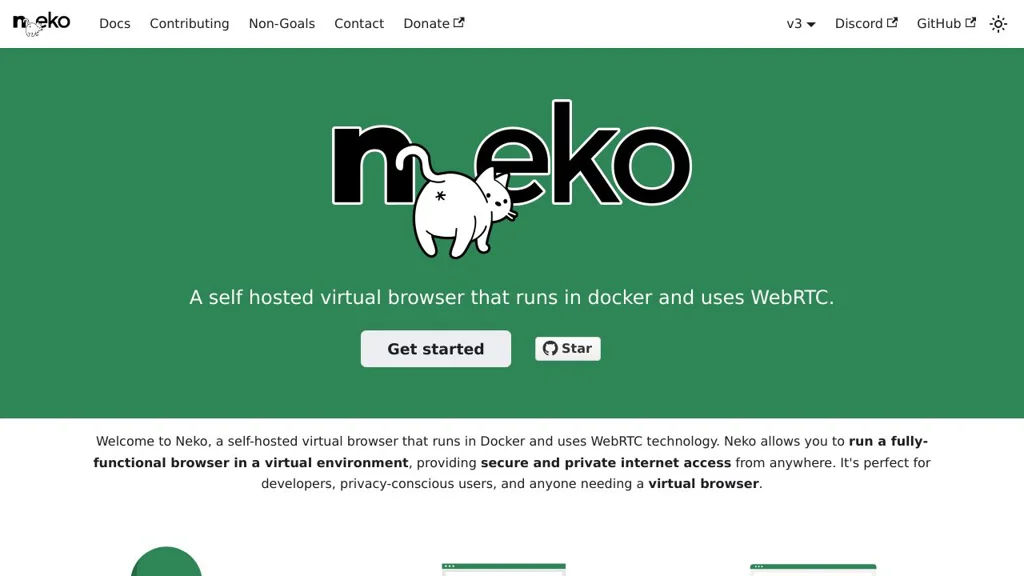Go to Non-Goals page
This screenshot has height=576, width=1024.
tap(281, 24)
